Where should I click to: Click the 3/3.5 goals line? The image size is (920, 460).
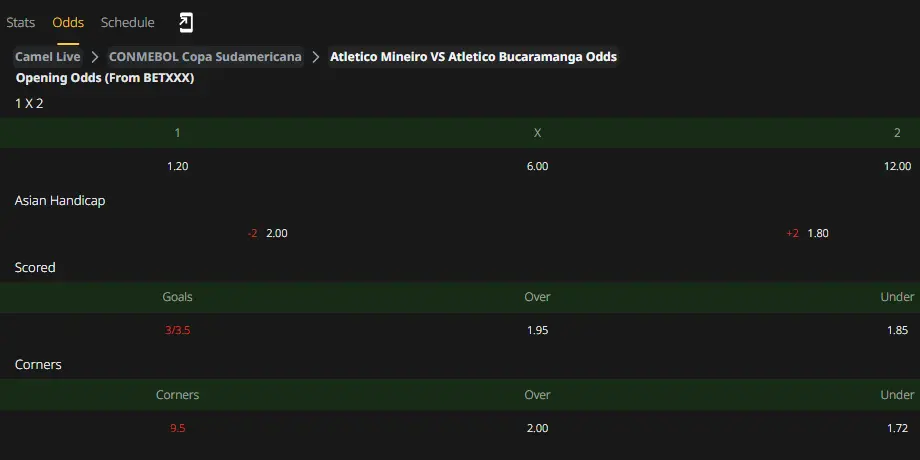pos(177,330)
